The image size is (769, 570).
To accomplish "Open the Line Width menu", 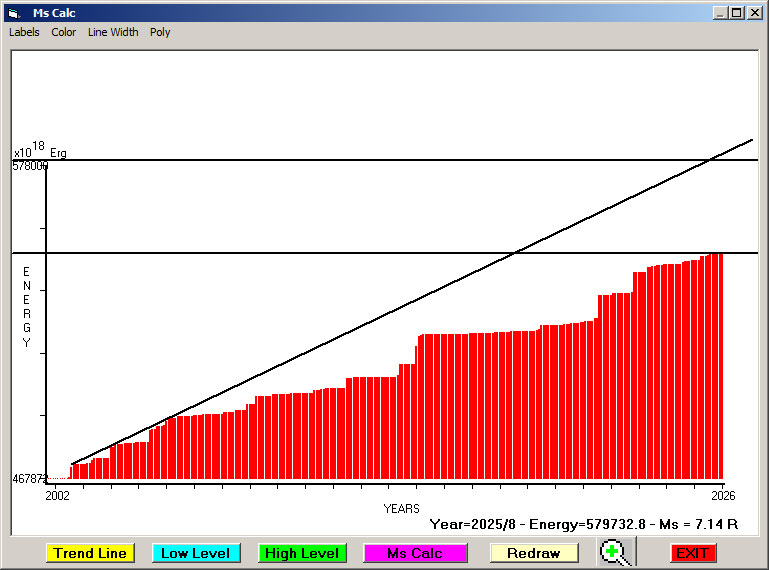I will (x=113, y=32).
